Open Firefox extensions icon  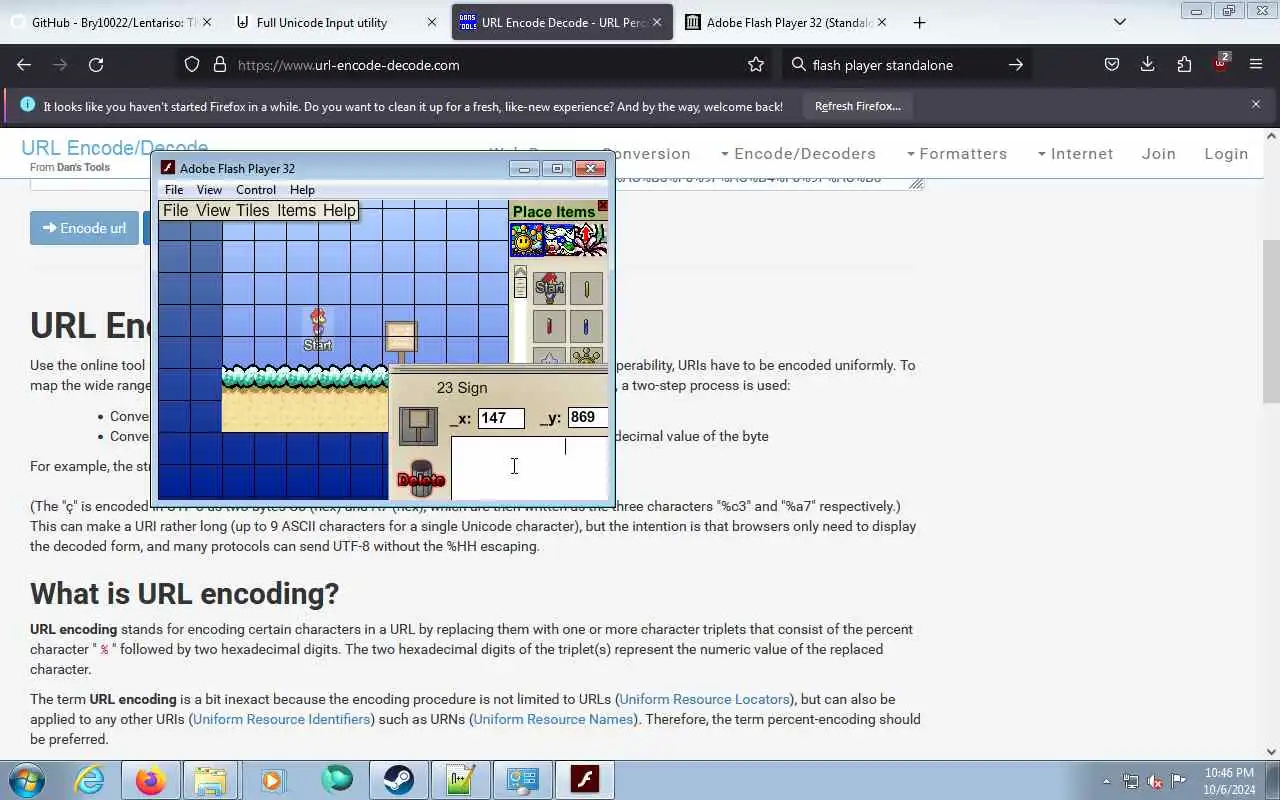tap(1184, 65)
